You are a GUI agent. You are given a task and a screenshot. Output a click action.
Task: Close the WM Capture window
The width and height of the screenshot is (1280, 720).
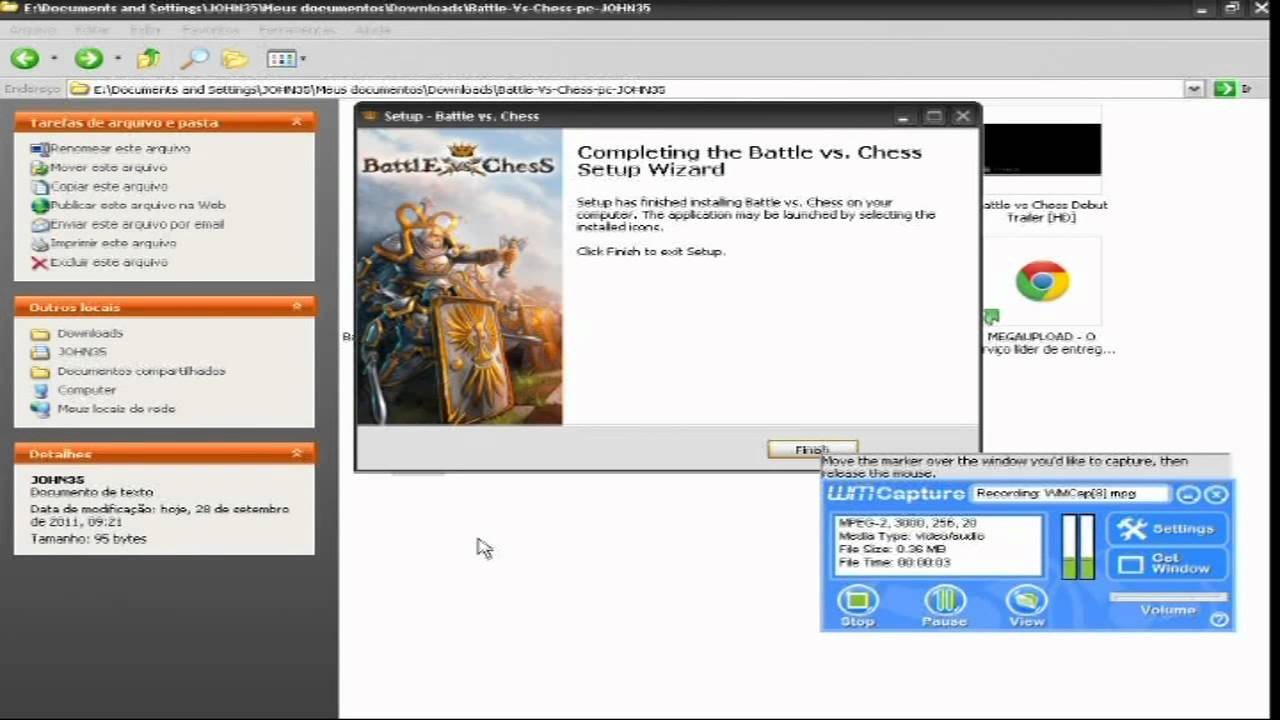1216,494
